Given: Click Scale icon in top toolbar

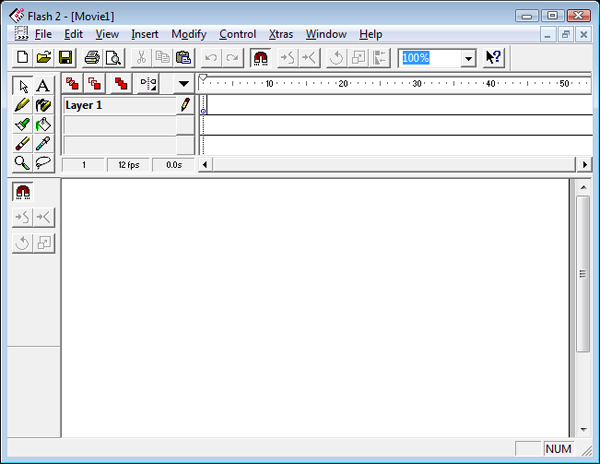Looking at the screenshot, I should pos(358,58).
